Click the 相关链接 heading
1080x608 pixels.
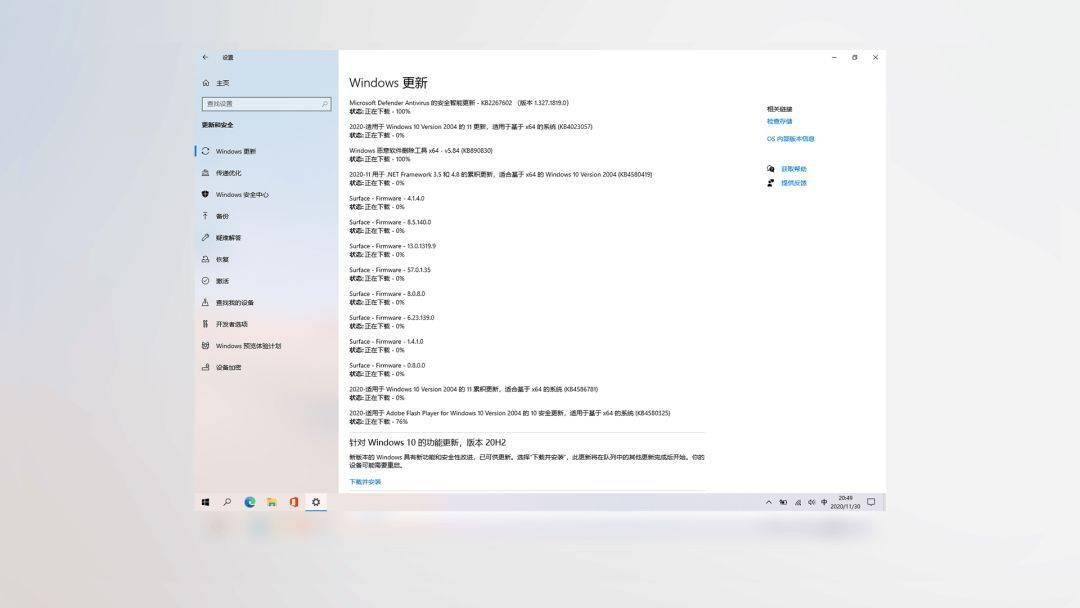coord(779,109)
